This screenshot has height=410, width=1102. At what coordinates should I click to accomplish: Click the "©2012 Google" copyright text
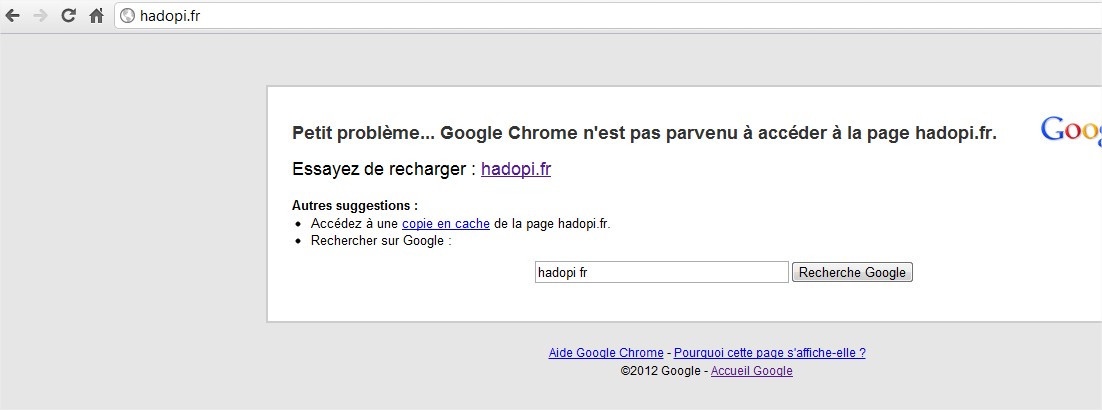tap(660, 371)
